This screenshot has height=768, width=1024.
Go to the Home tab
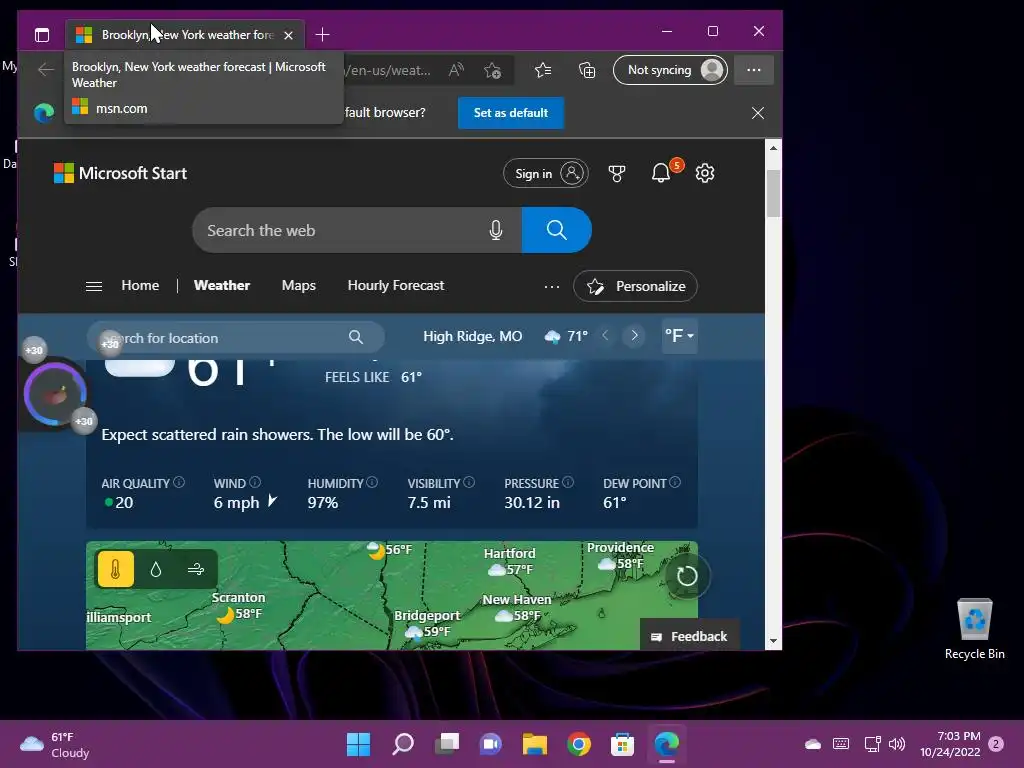140,285
